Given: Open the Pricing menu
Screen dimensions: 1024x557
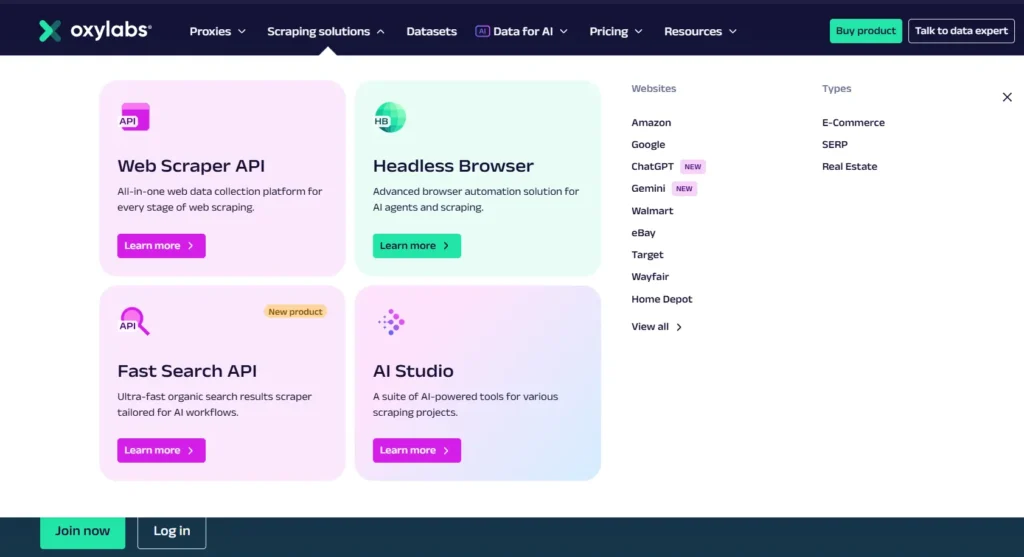Looking at the screenshot, I should point(616,31).
